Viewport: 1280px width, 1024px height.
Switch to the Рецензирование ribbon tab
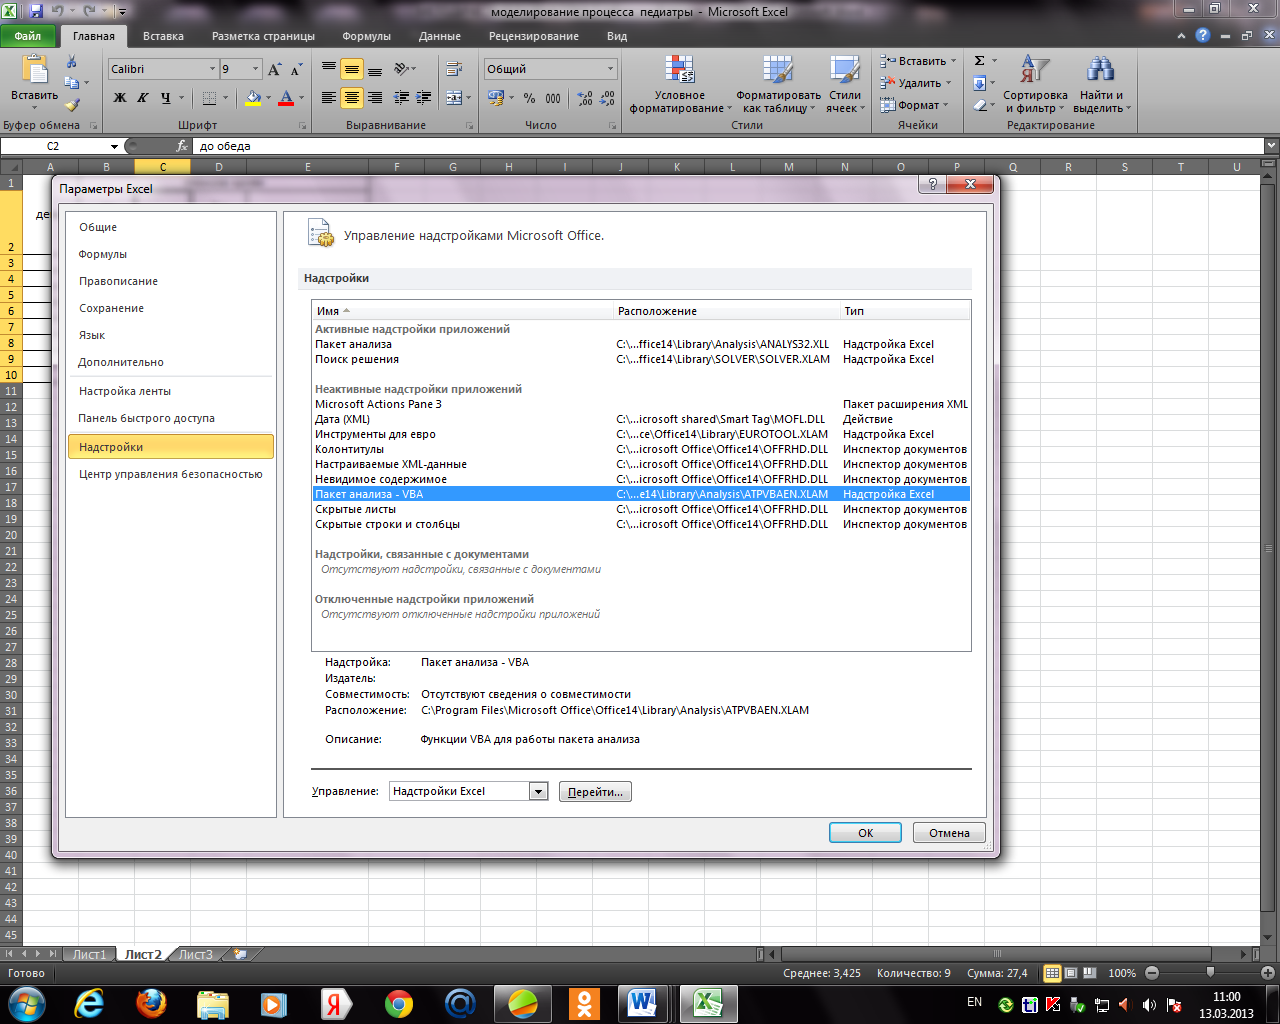pyautogui.click(x=534, y=36)
